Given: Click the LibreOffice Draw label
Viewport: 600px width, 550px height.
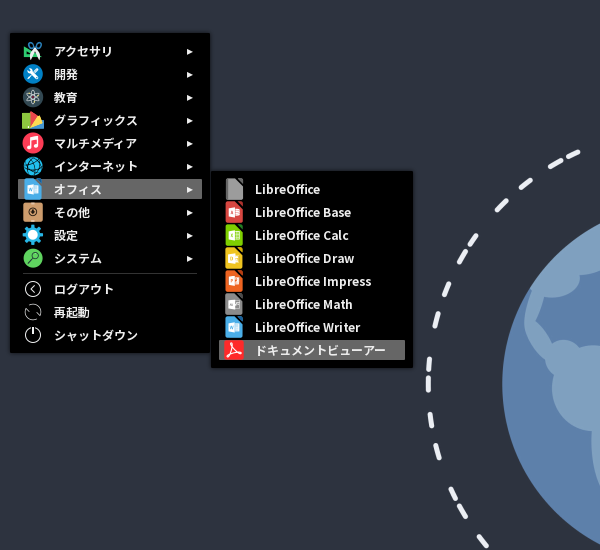Looking at the screenshot, I should (x=305, y=258).
